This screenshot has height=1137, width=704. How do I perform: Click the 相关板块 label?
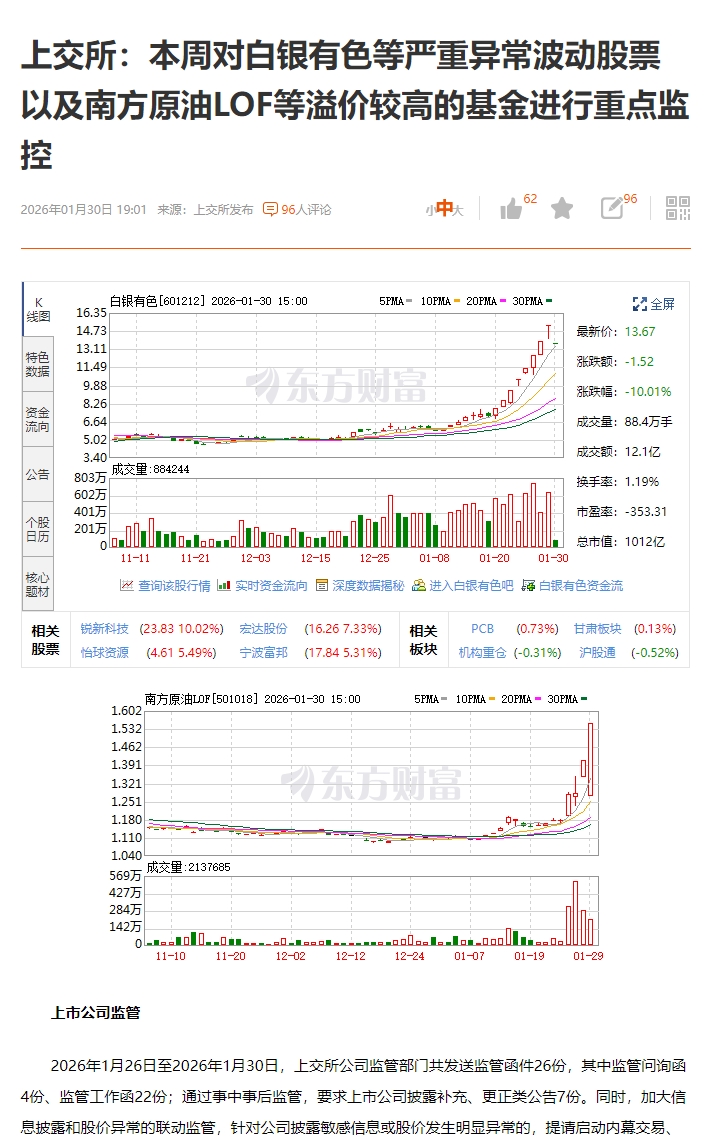tap(423, 640)
